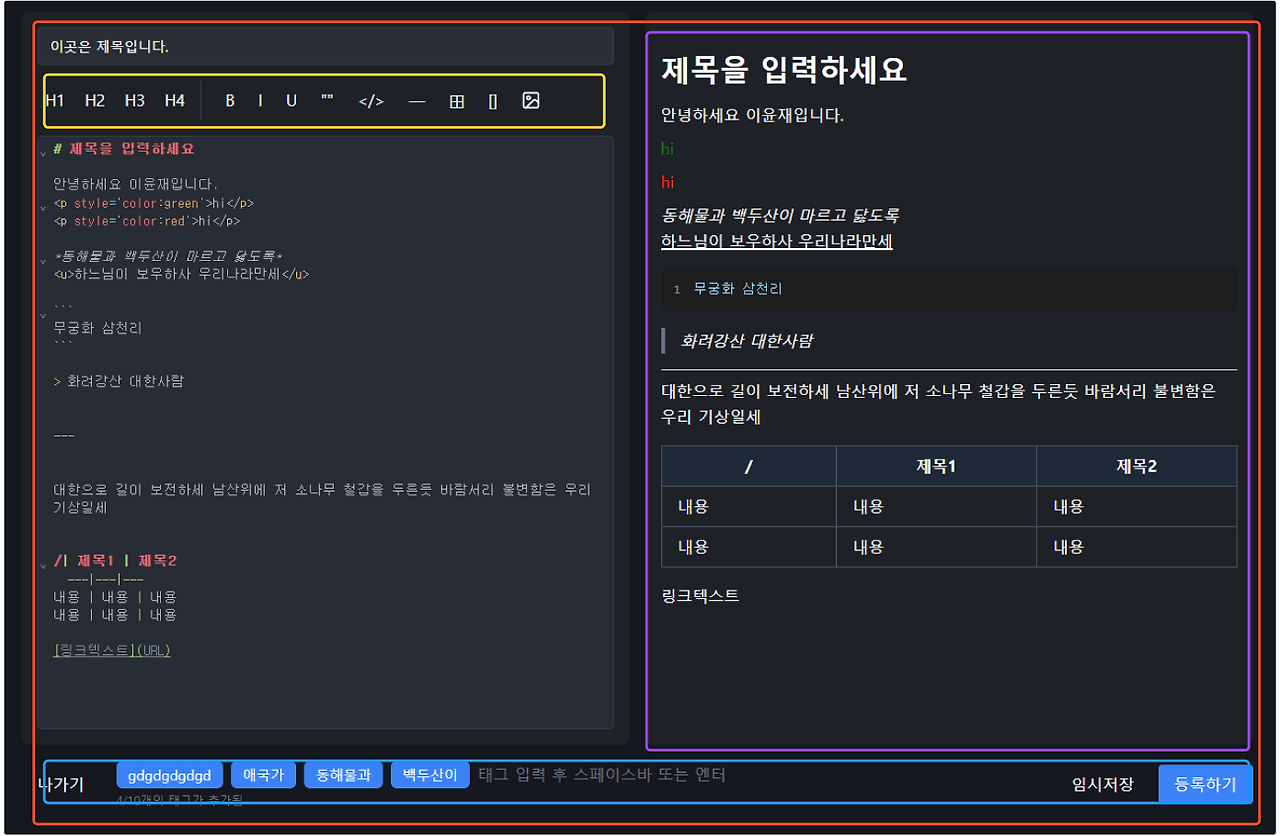The height and width of the screenshot is (836, 1280).
Task: Apply the H3 heading format
Action: pos(135,100)
